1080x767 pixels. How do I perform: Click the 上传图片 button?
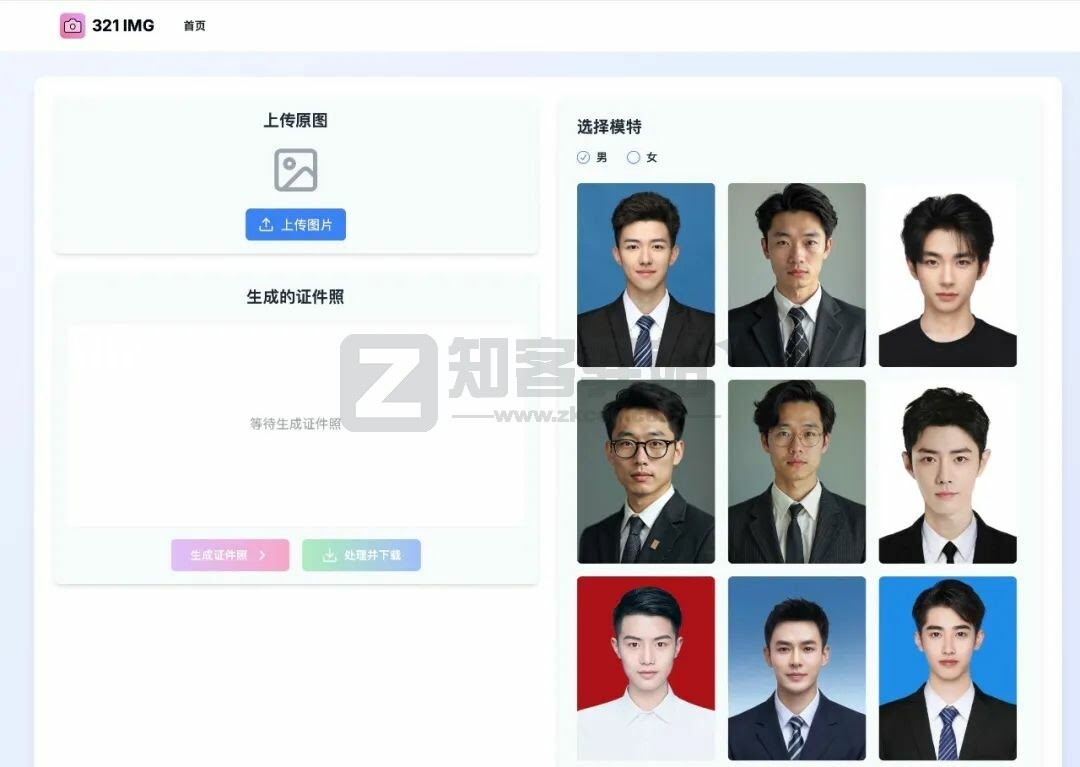(x=295, y=224)
